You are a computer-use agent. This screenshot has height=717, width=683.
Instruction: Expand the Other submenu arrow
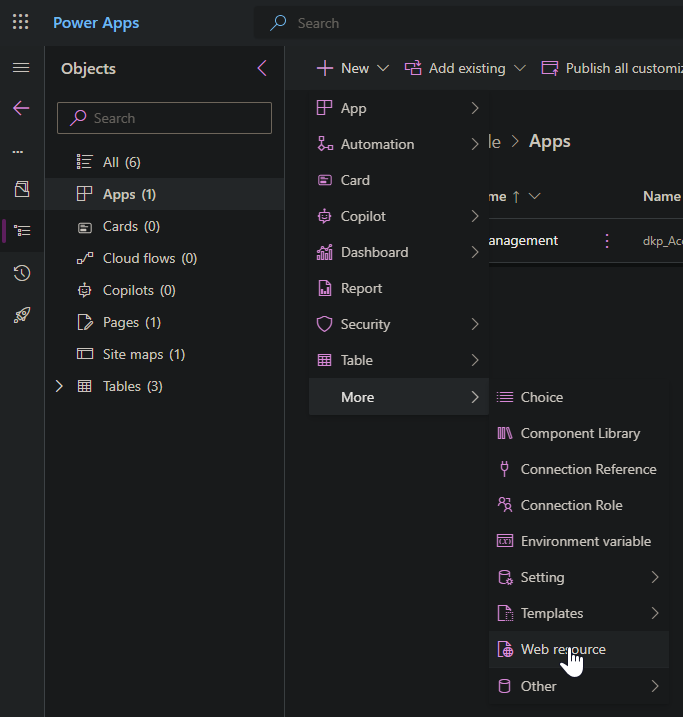click(x=655, y=686)
